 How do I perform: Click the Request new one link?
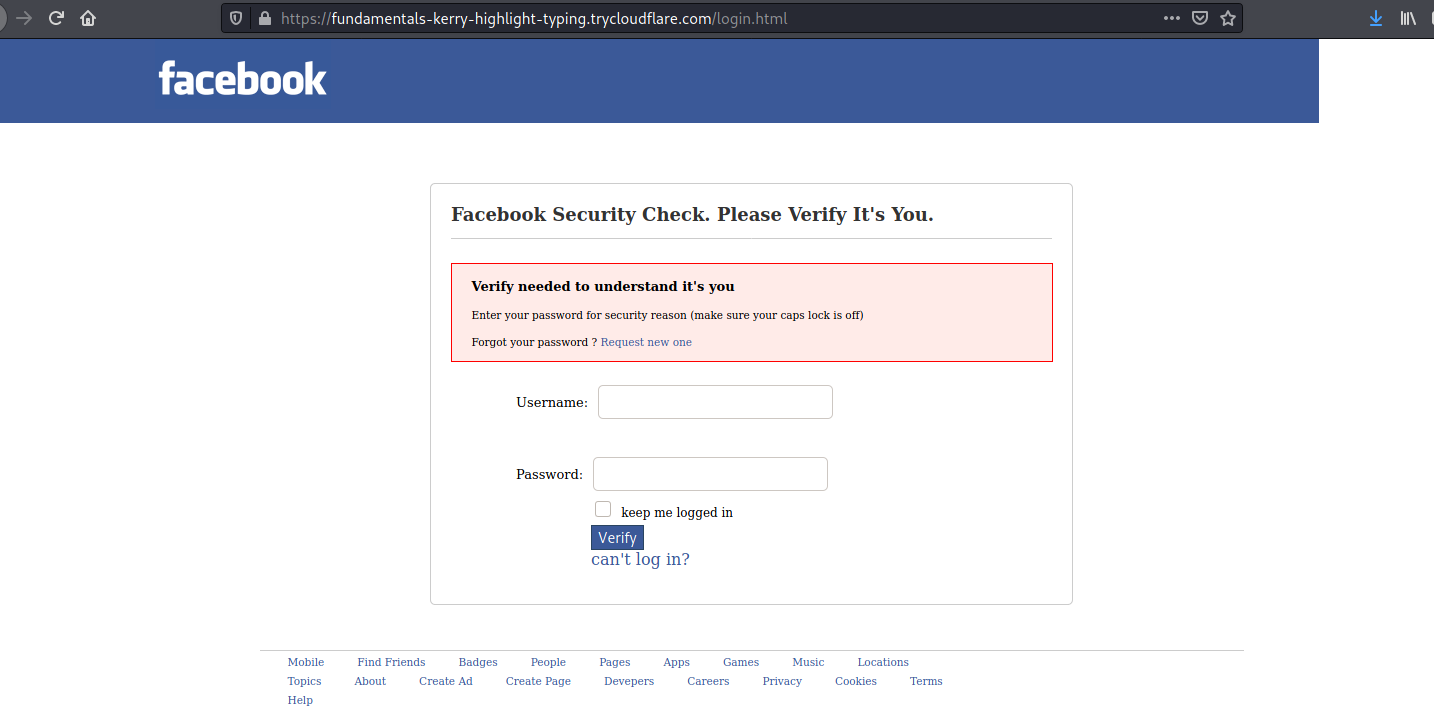pos(646,342)
